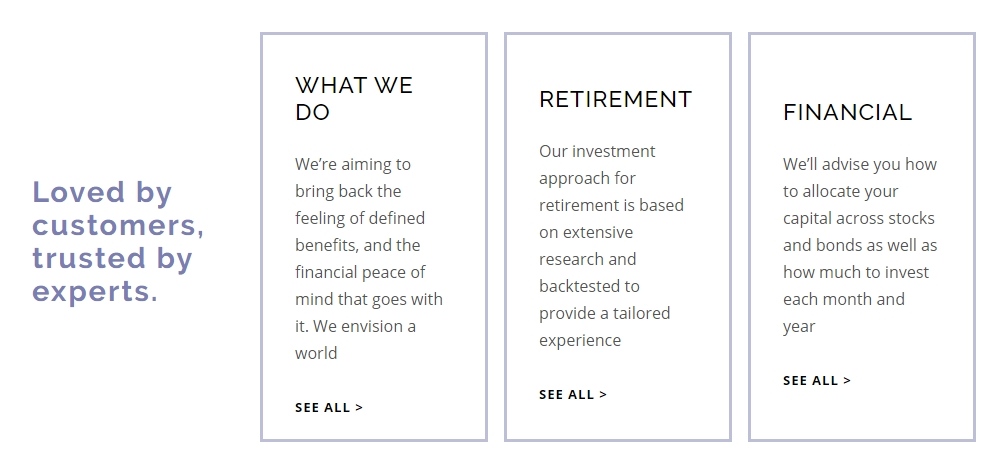Click SEE ALL link under Retirement
The height and width of the screenshot is (474, 992).
[573, 394]
